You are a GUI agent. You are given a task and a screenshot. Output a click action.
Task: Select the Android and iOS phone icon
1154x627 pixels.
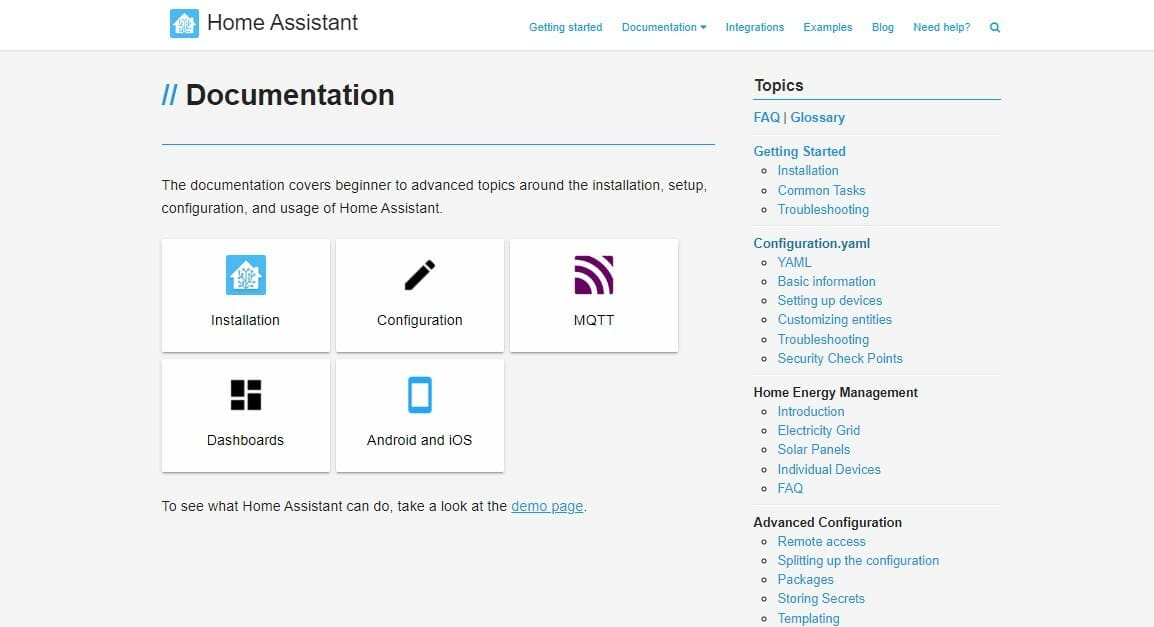420,395
